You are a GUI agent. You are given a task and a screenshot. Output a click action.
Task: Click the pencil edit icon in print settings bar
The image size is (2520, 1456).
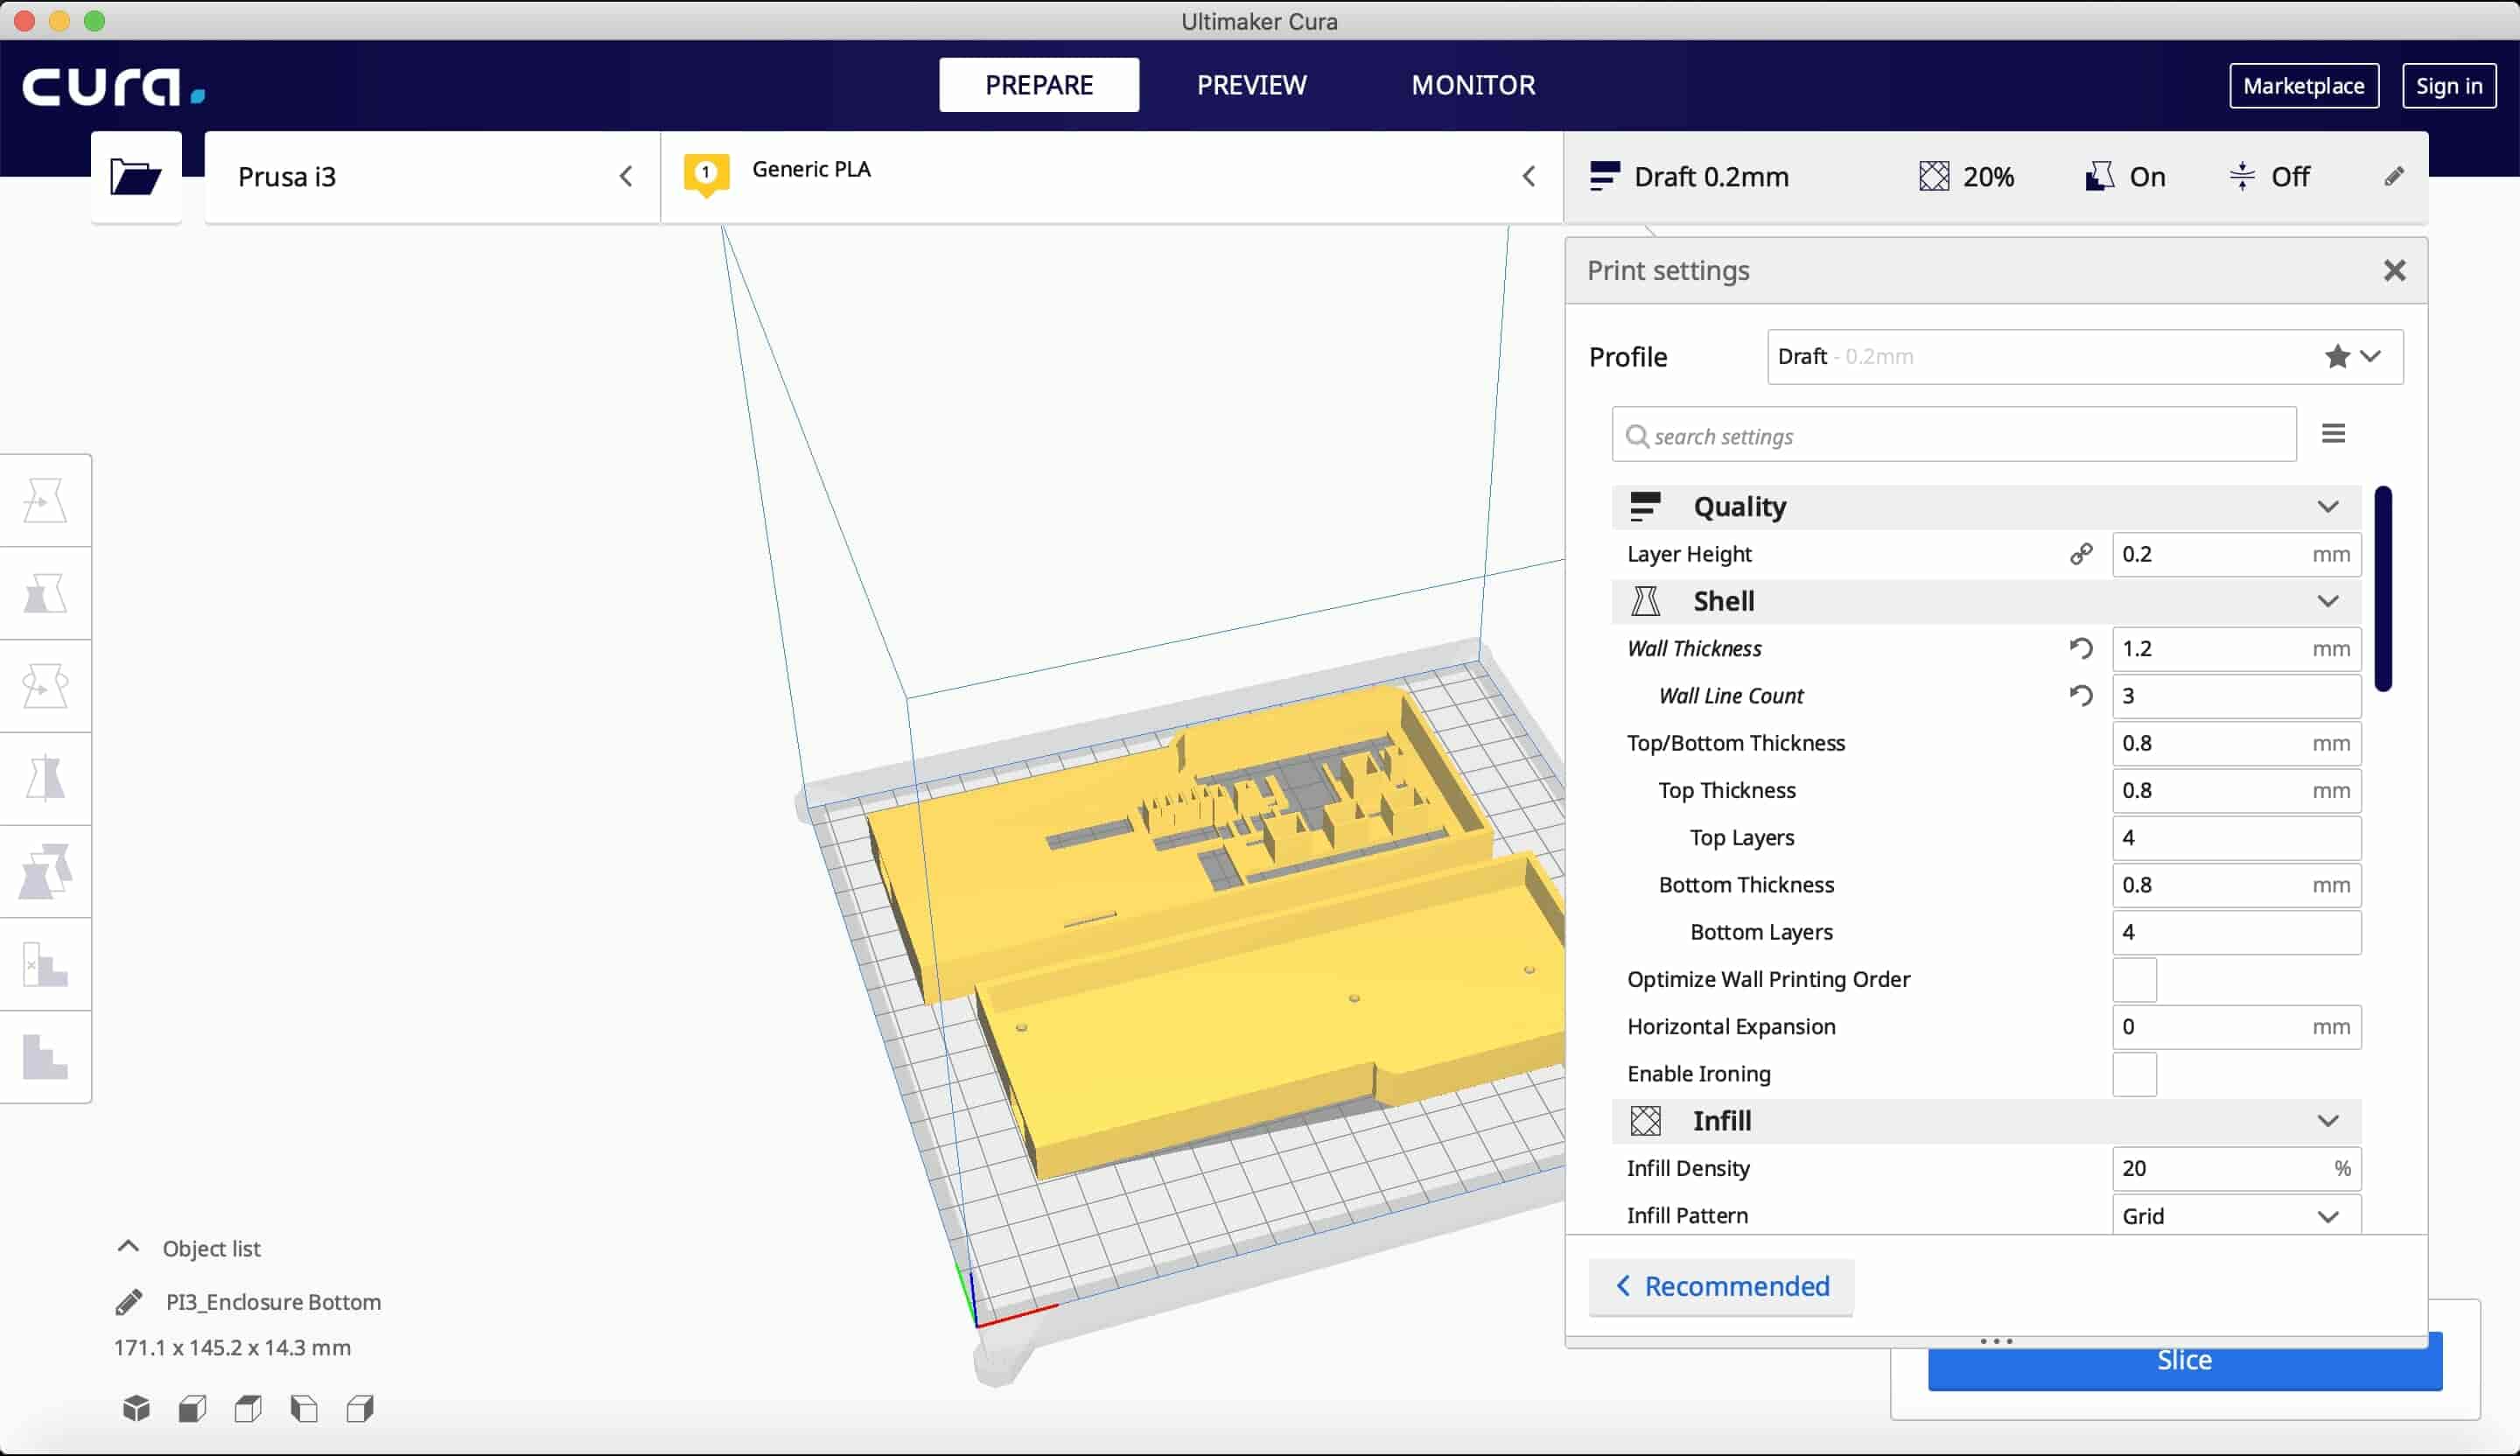(x=2394, y=177)
